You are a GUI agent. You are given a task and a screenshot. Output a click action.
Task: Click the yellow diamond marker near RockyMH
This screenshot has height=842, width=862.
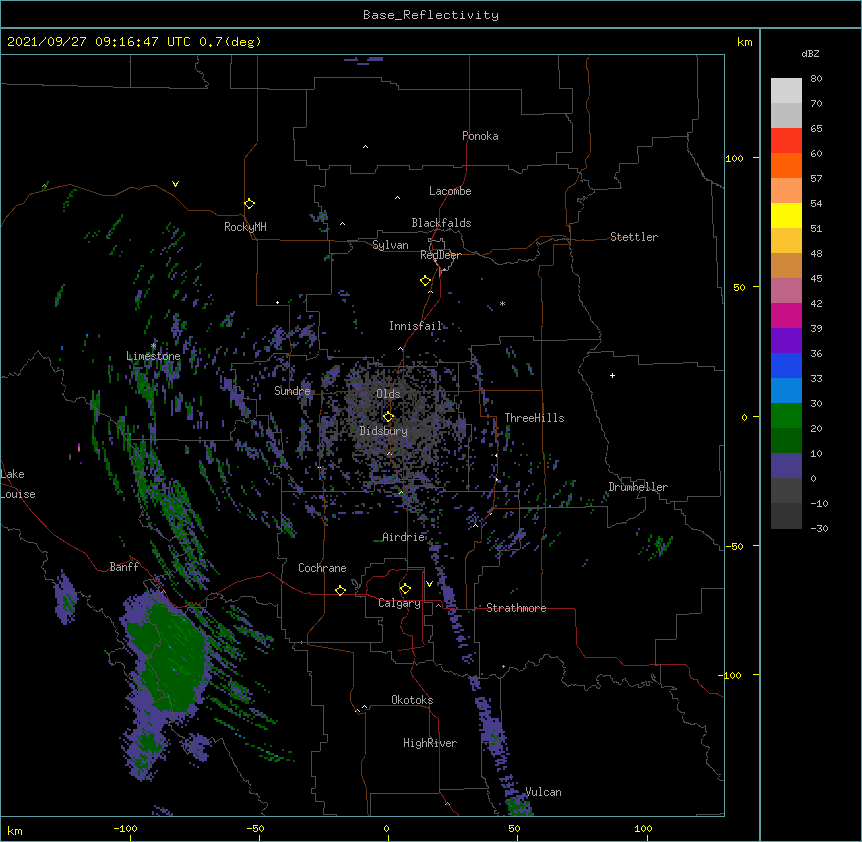(250, 204)
